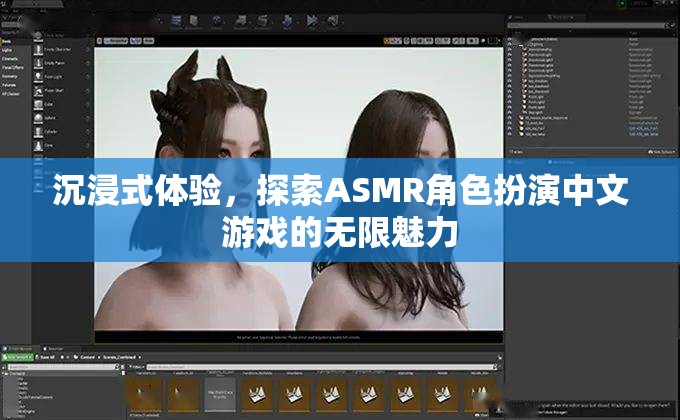Open the Cinematics toolbar icon
Image resolution: width=680 pixels, height=420 pixels.
[x=263, y=22]
